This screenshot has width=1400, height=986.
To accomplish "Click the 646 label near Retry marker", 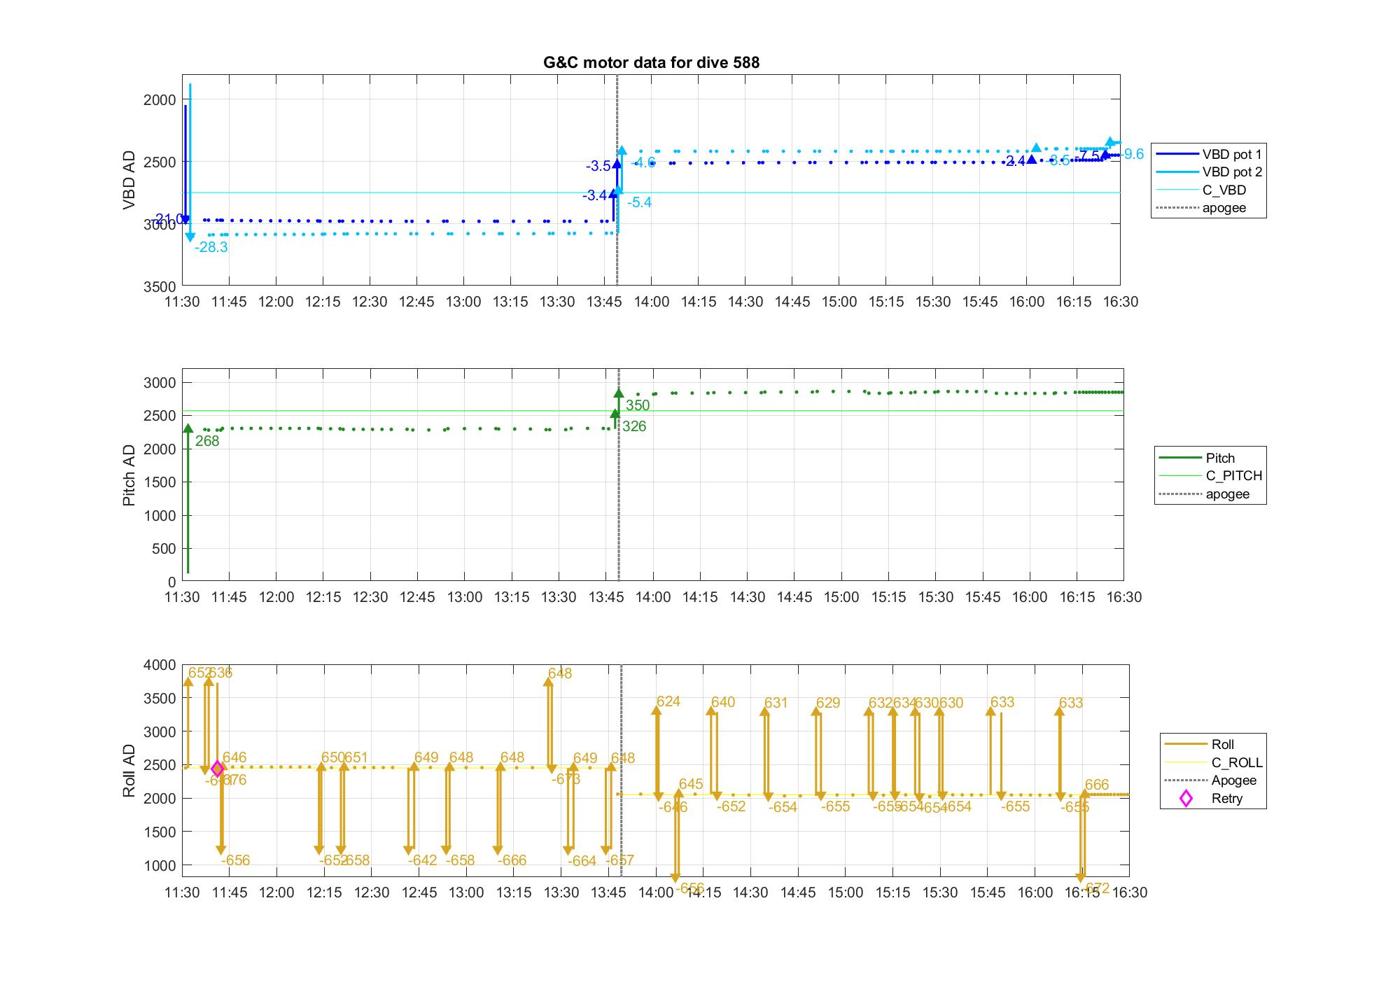I will [x=234, y=757].
